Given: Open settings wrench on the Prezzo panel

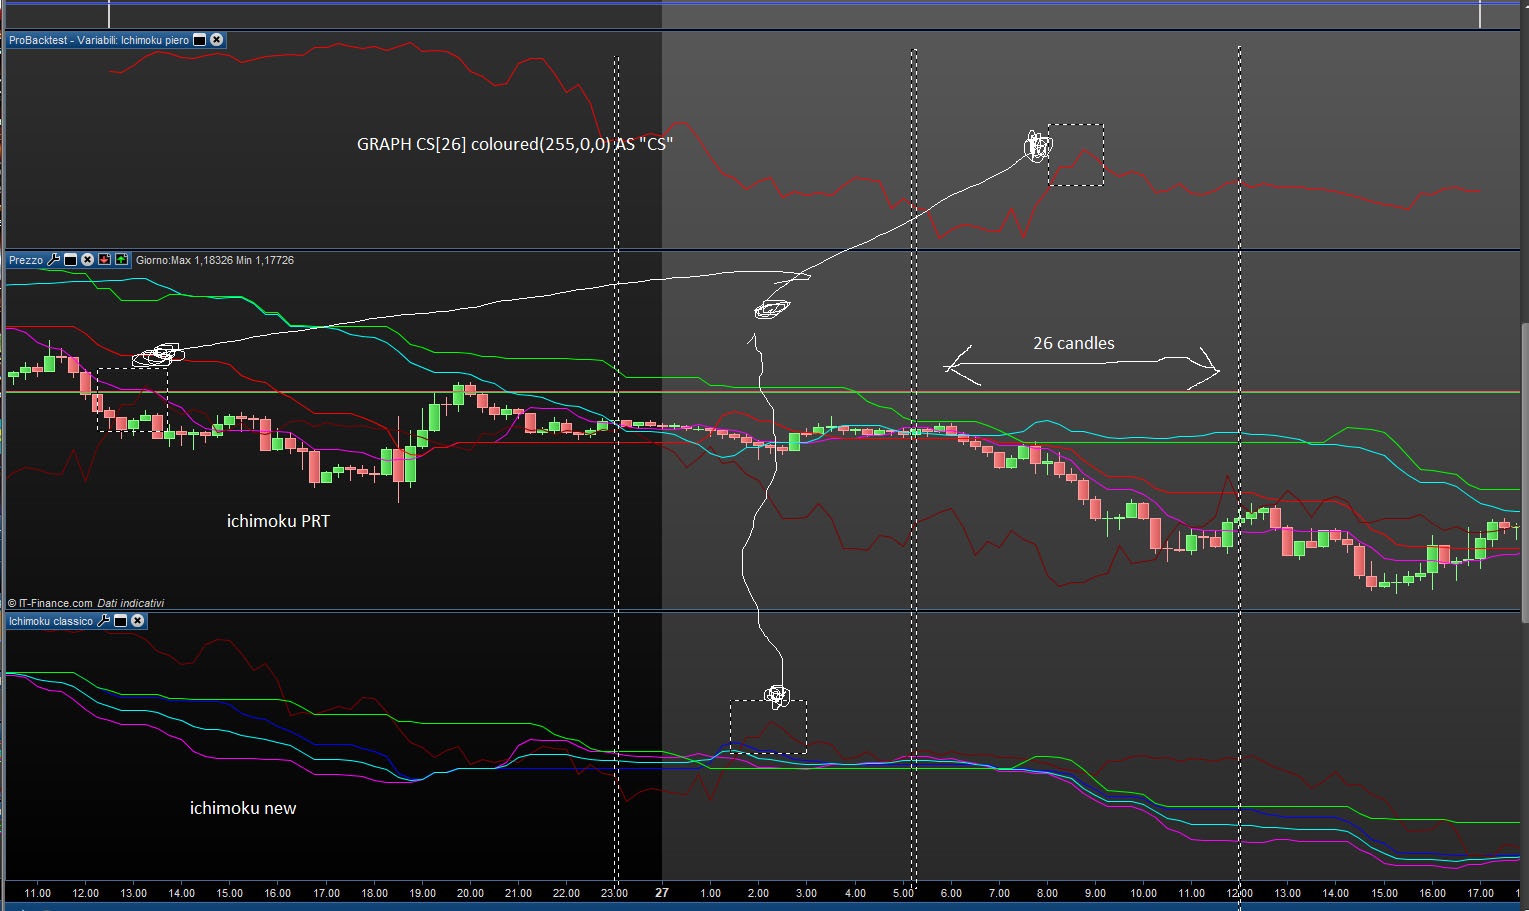Looking at the screenshot, I should point(54,260).
